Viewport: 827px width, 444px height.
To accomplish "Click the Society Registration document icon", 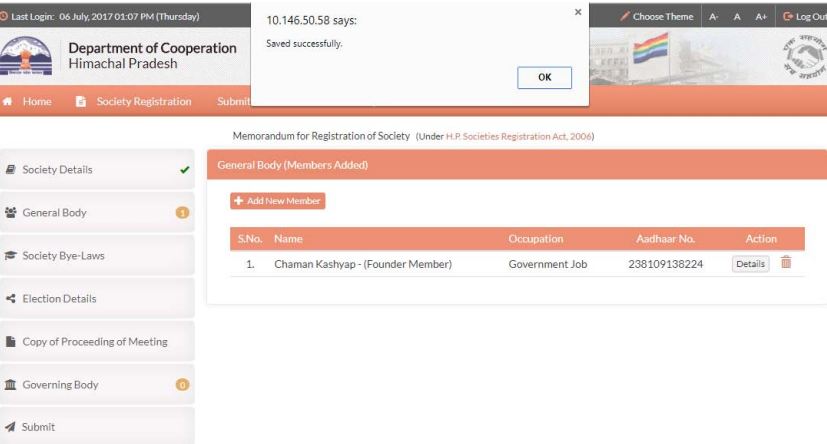I will (x=81, y=101).
